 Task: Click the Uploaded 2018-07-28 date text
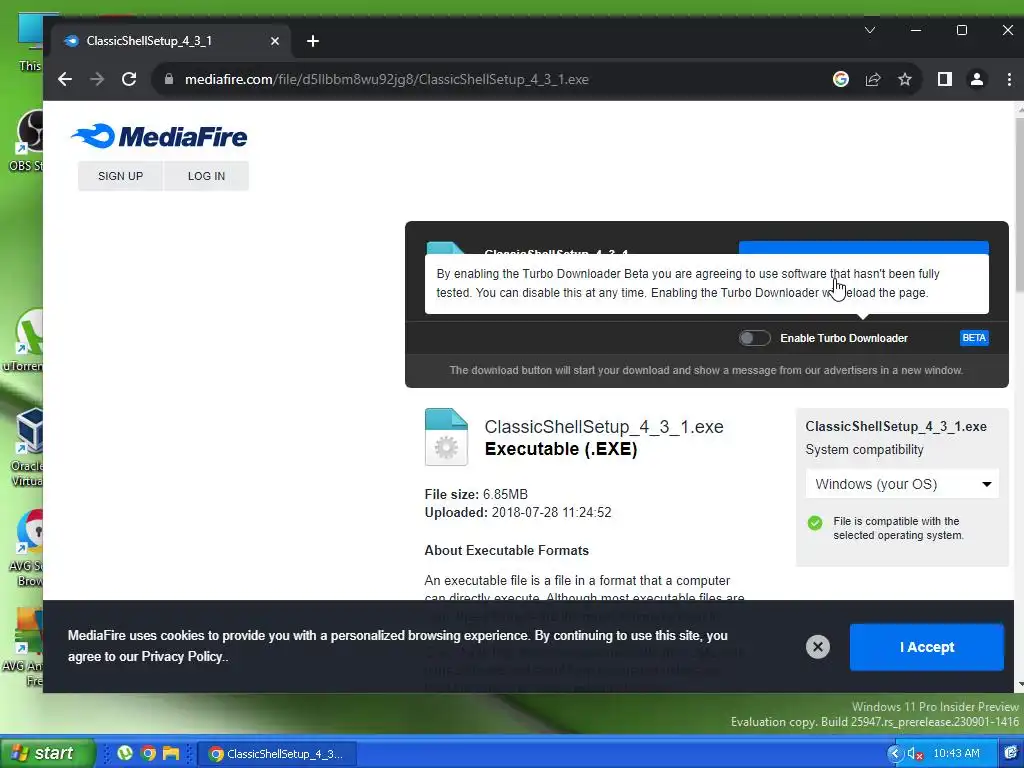[x=518, y=513]
